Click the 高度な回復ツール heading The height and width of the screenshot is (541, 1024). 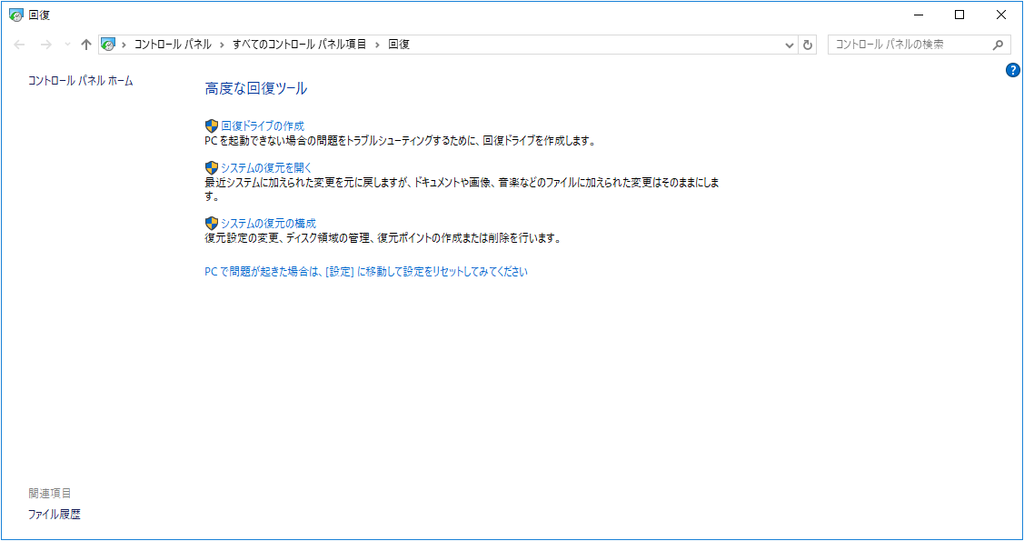[x=256, y=89]
